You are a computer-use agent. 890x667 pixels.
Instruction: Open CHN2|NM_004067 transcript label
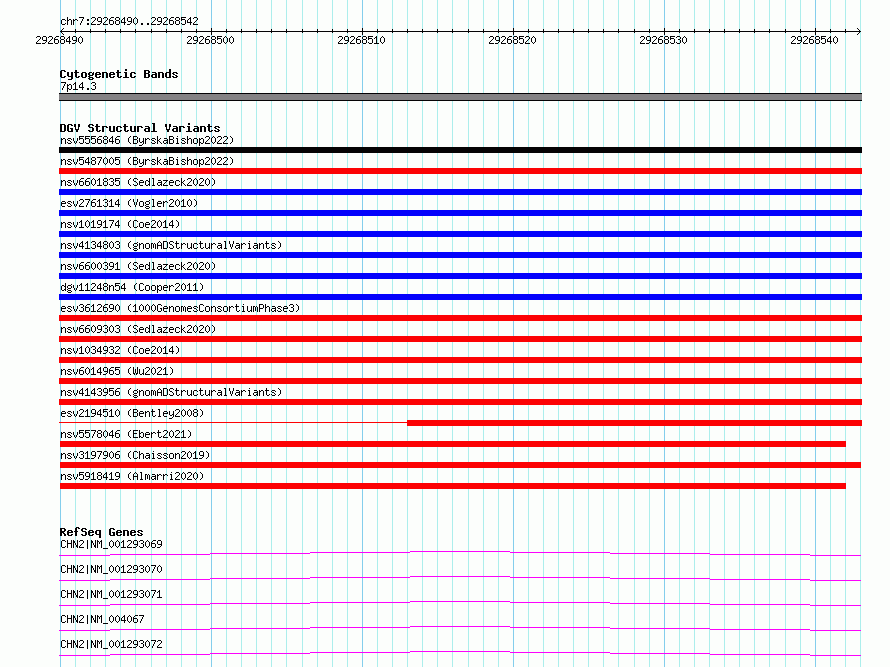(x=102, y=619)
